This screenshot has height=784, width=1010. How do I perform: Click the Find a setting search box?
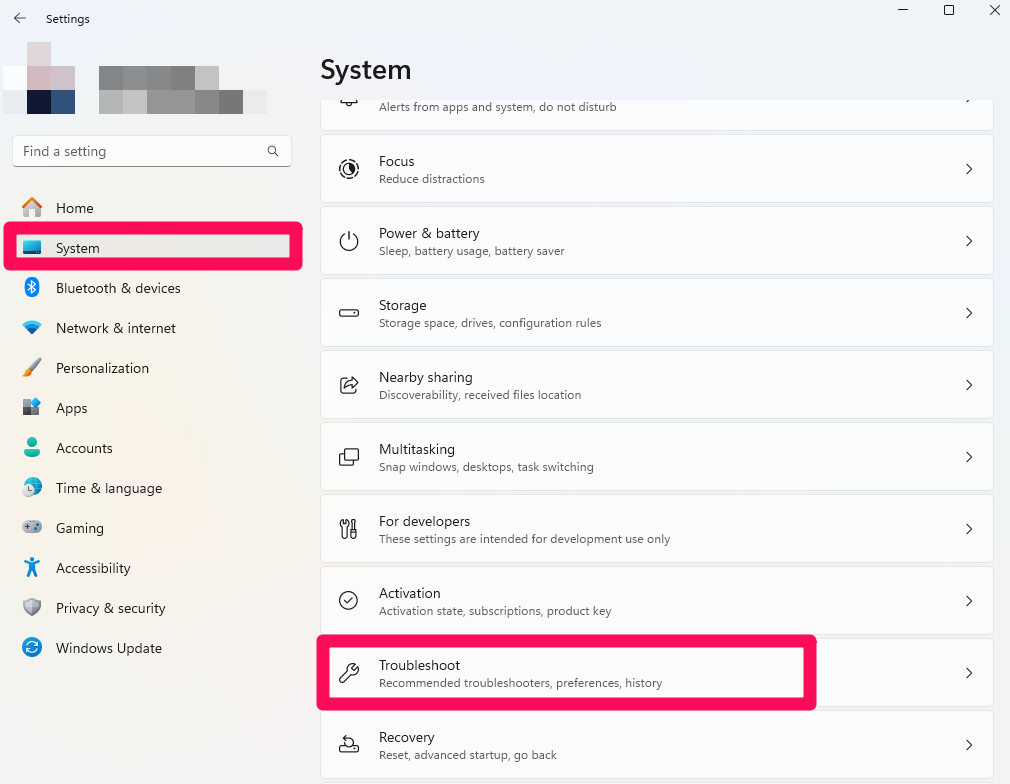tap(152, 151)
